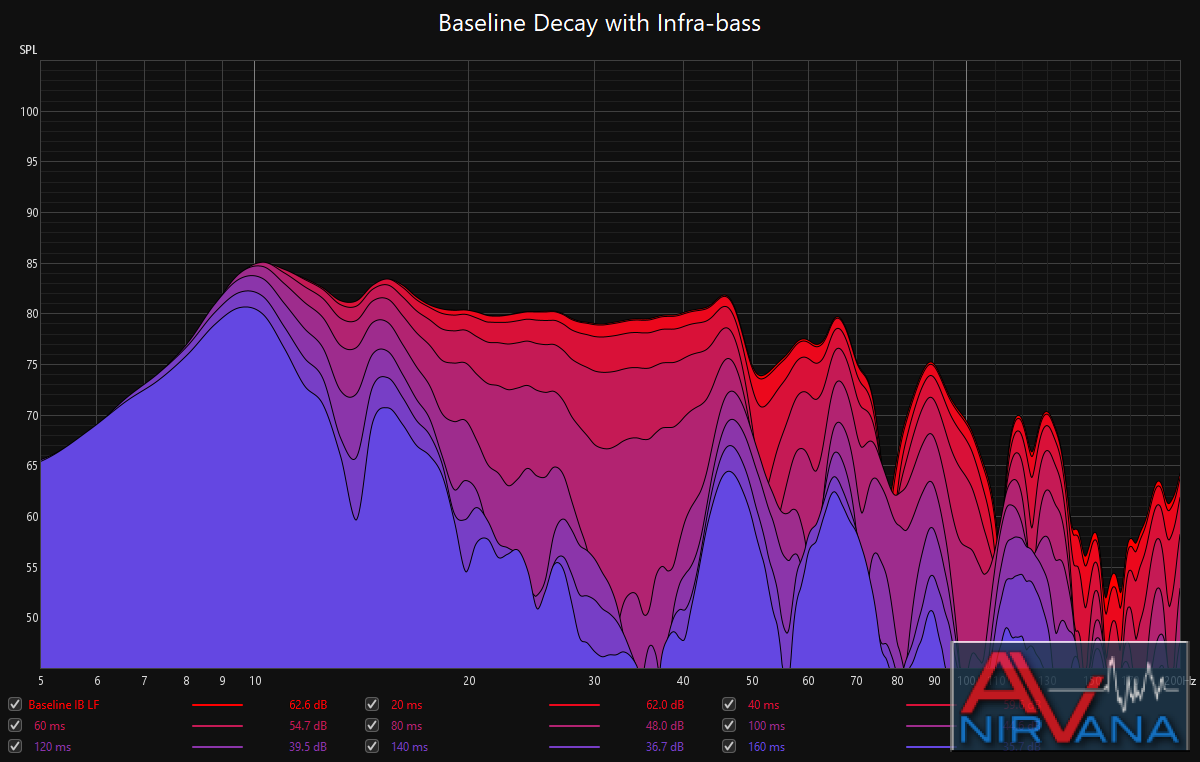1200x762 pixels.
Task: Click the '60 ms' legend label
Action: coord(48,726)
